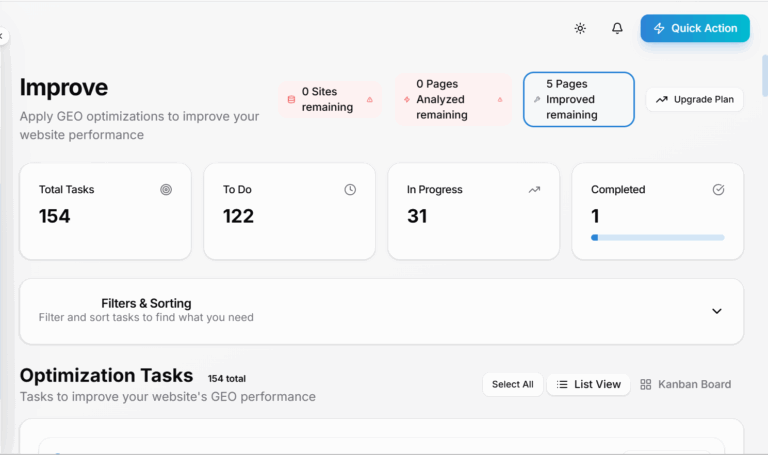This screenshot has width=768, height=455.
Task: Open notifications via the bell icon
Action: point(617,28)
